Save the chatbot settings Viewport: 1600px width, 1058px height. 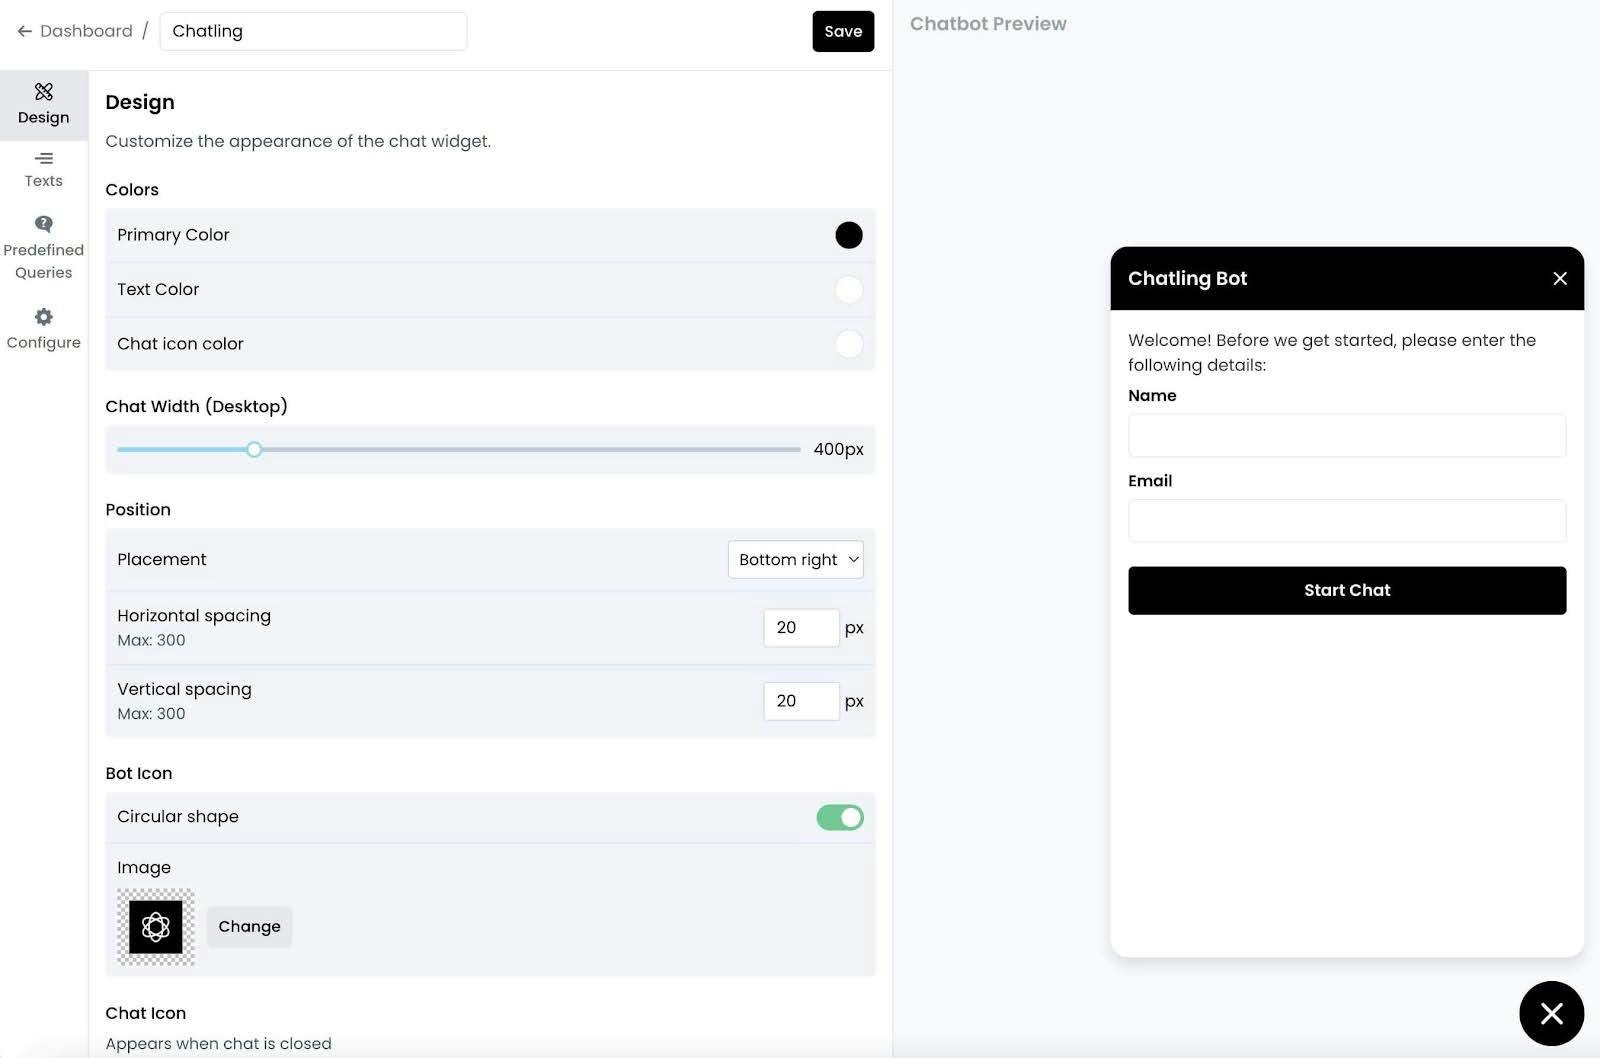[843, 31]
